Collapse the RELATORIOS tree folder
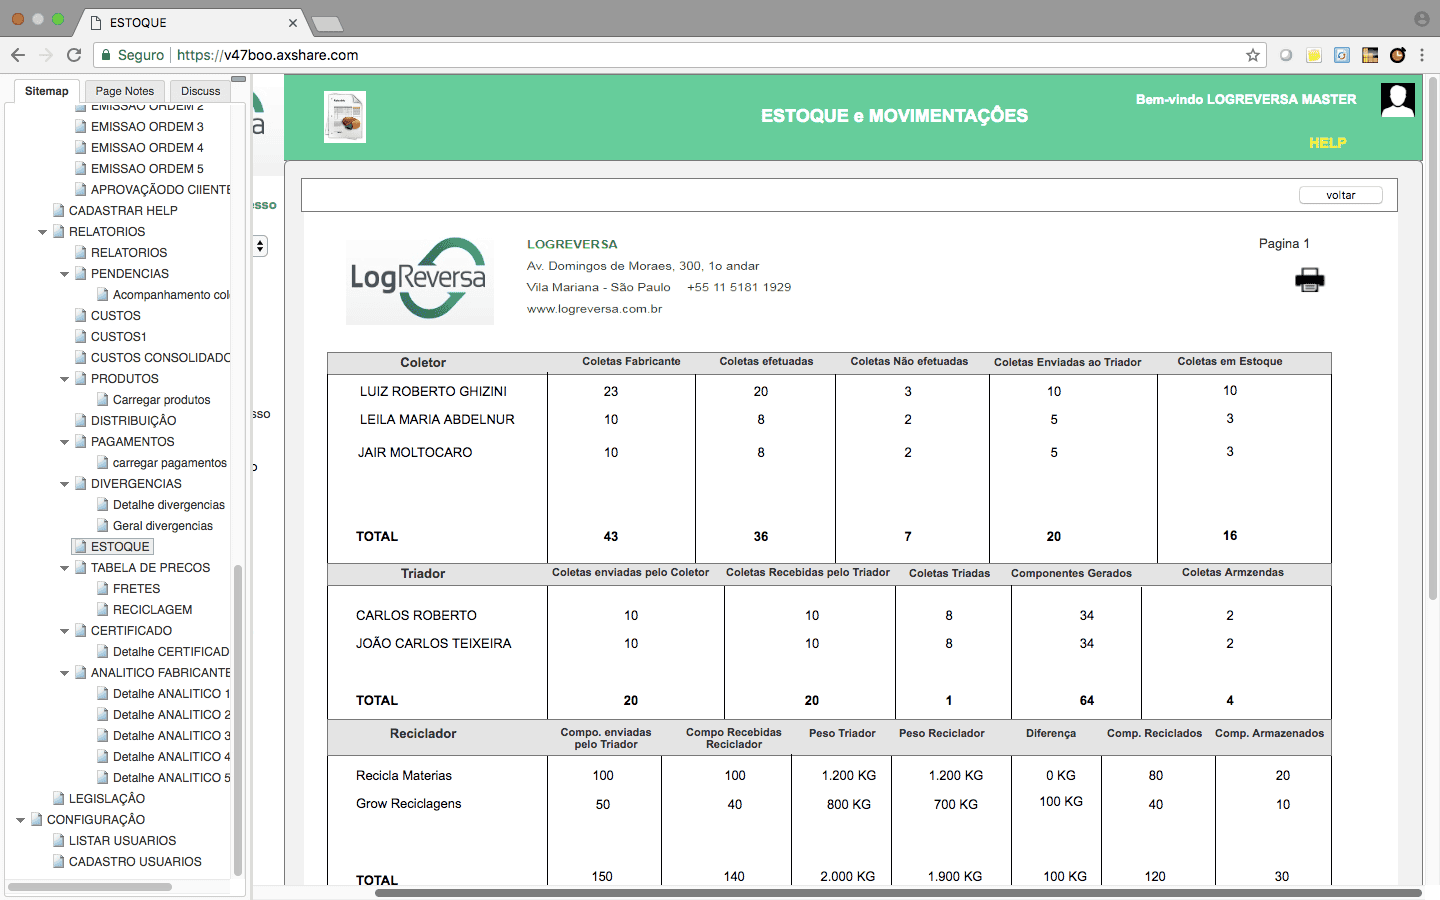 tap(43, 232)
